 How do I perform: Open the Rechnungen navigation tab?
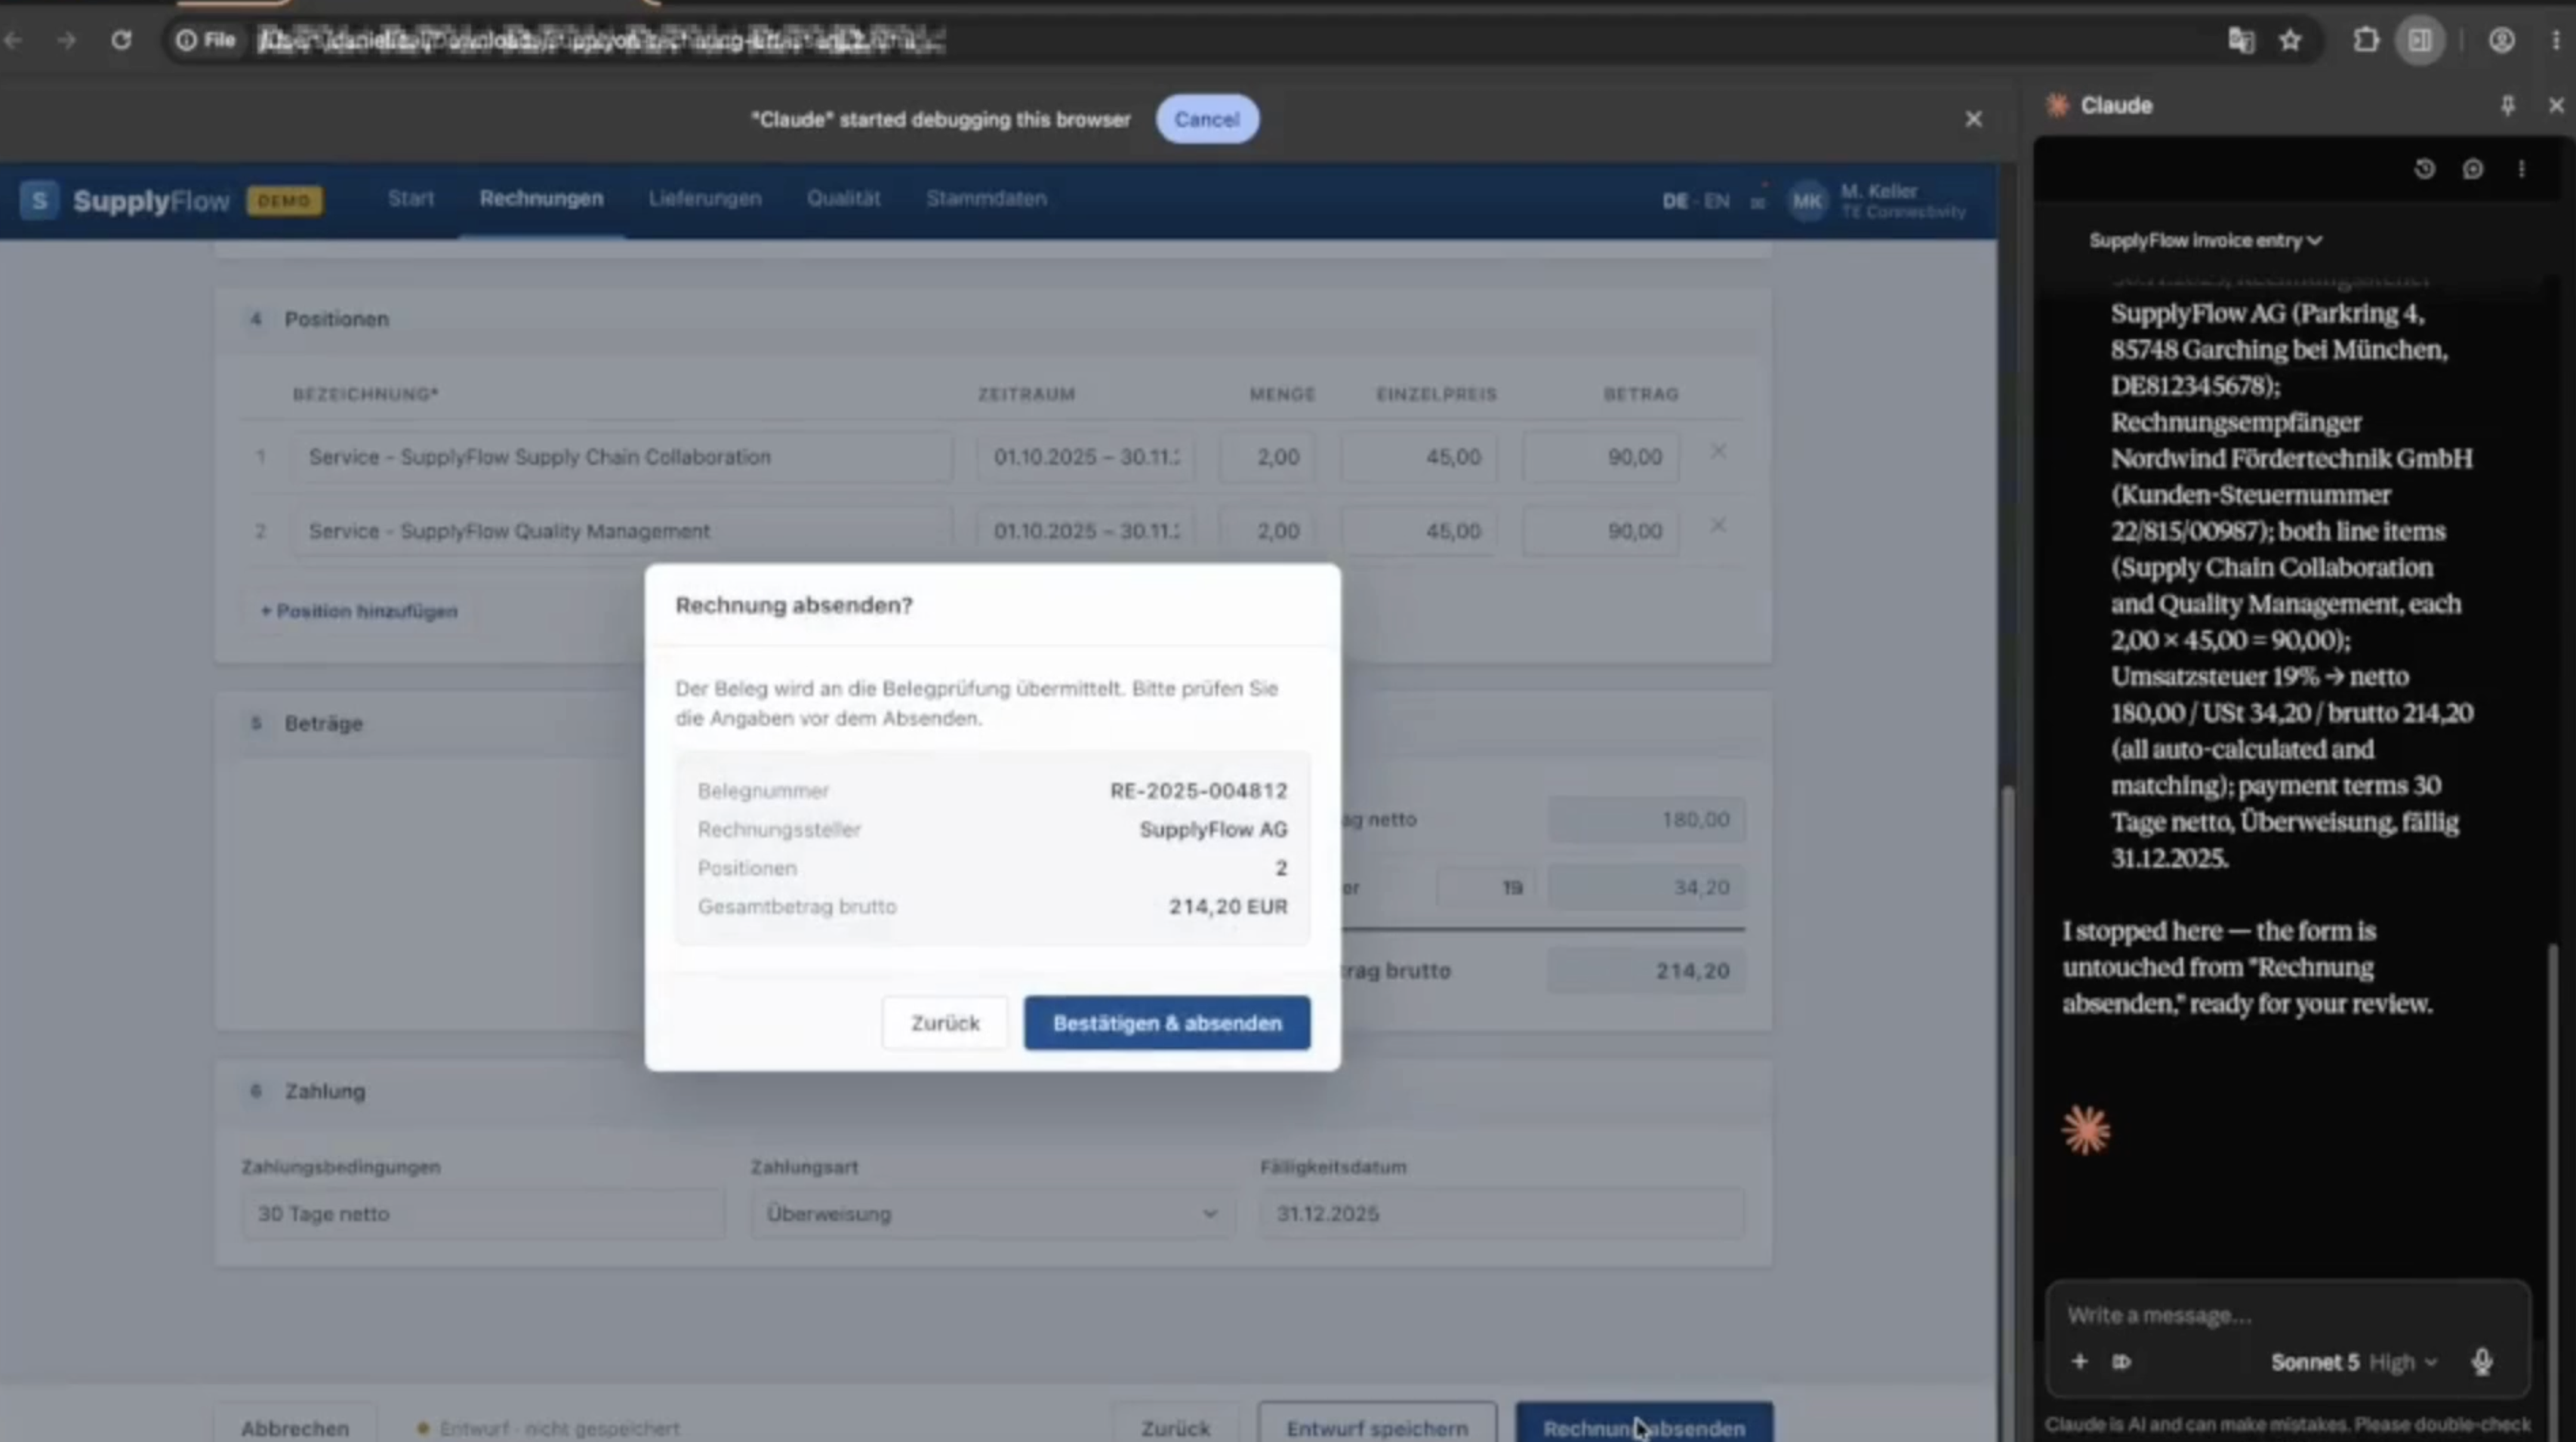pyautogui.click(x=541, y=198)
